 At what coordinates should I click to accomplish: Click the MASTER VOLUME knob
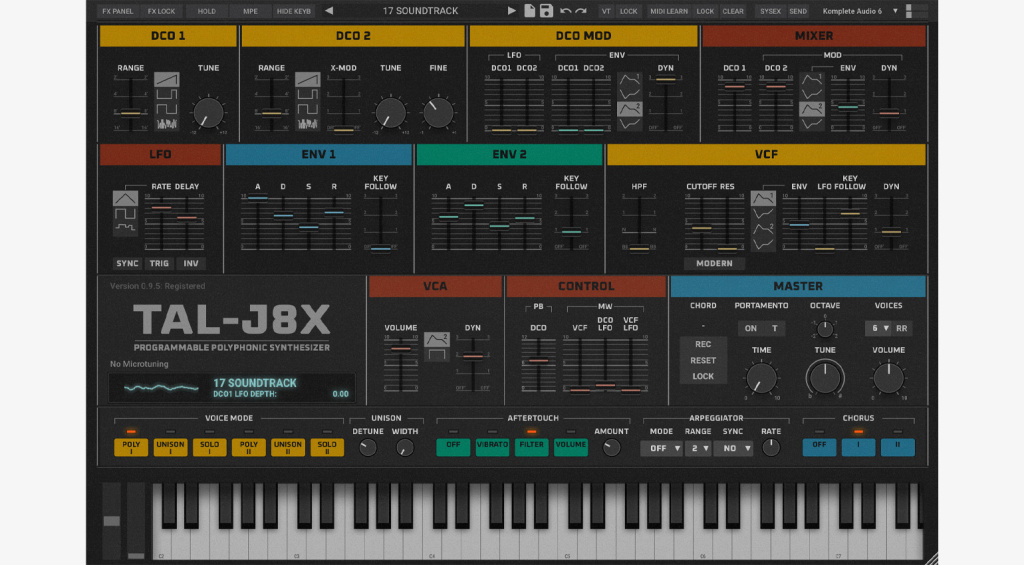pos(888,378)
